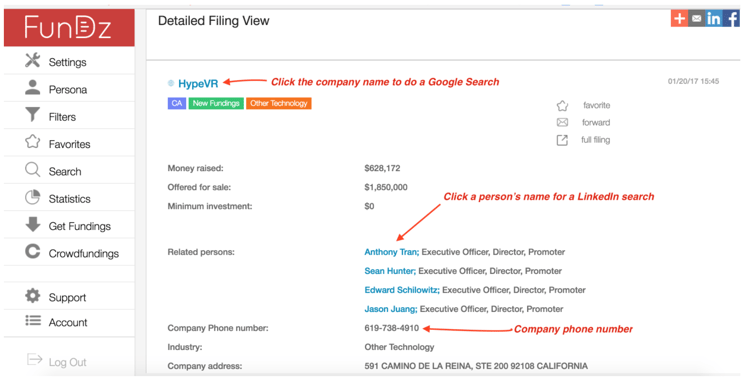Click the Persona person icon
The width and height of the screenshot is (750, 379).
[33, 88]
